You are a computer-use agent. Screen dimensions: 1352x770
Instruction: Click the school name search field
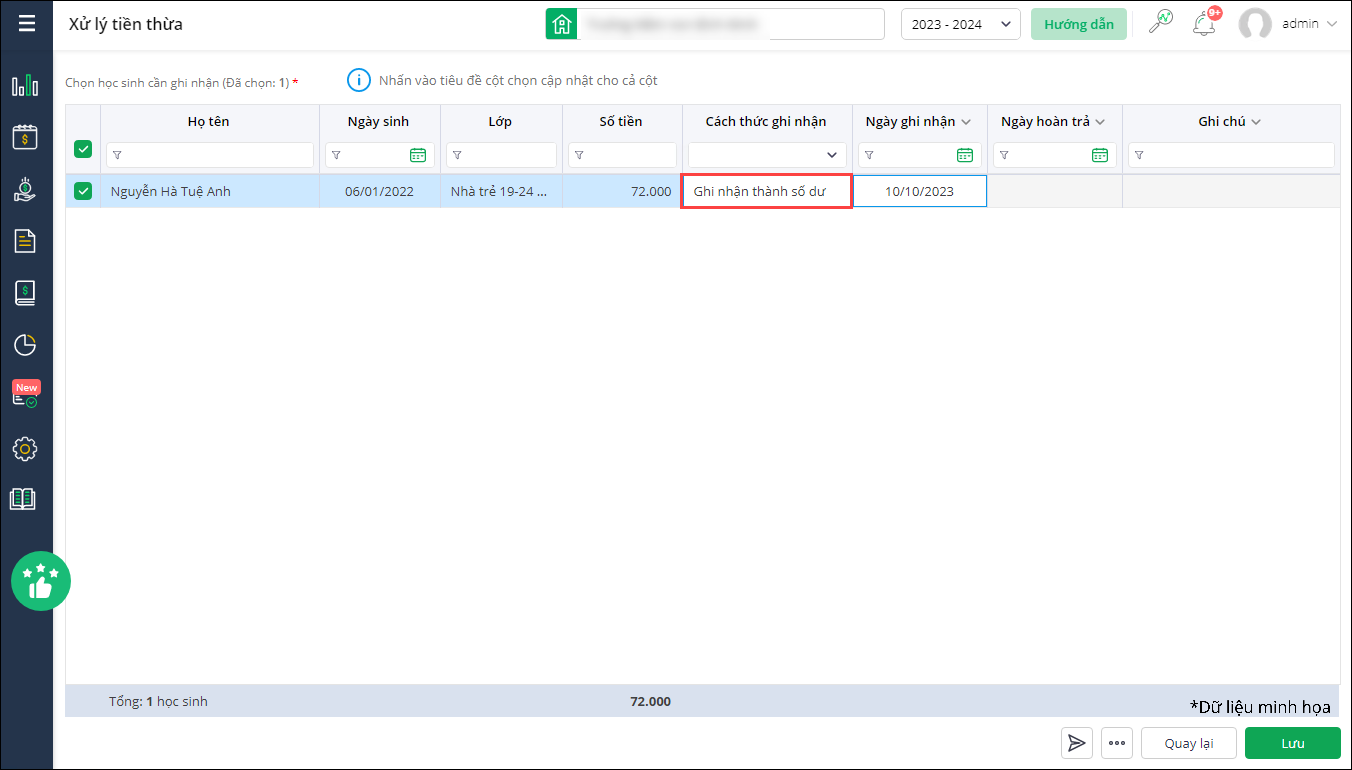[731, 24]
